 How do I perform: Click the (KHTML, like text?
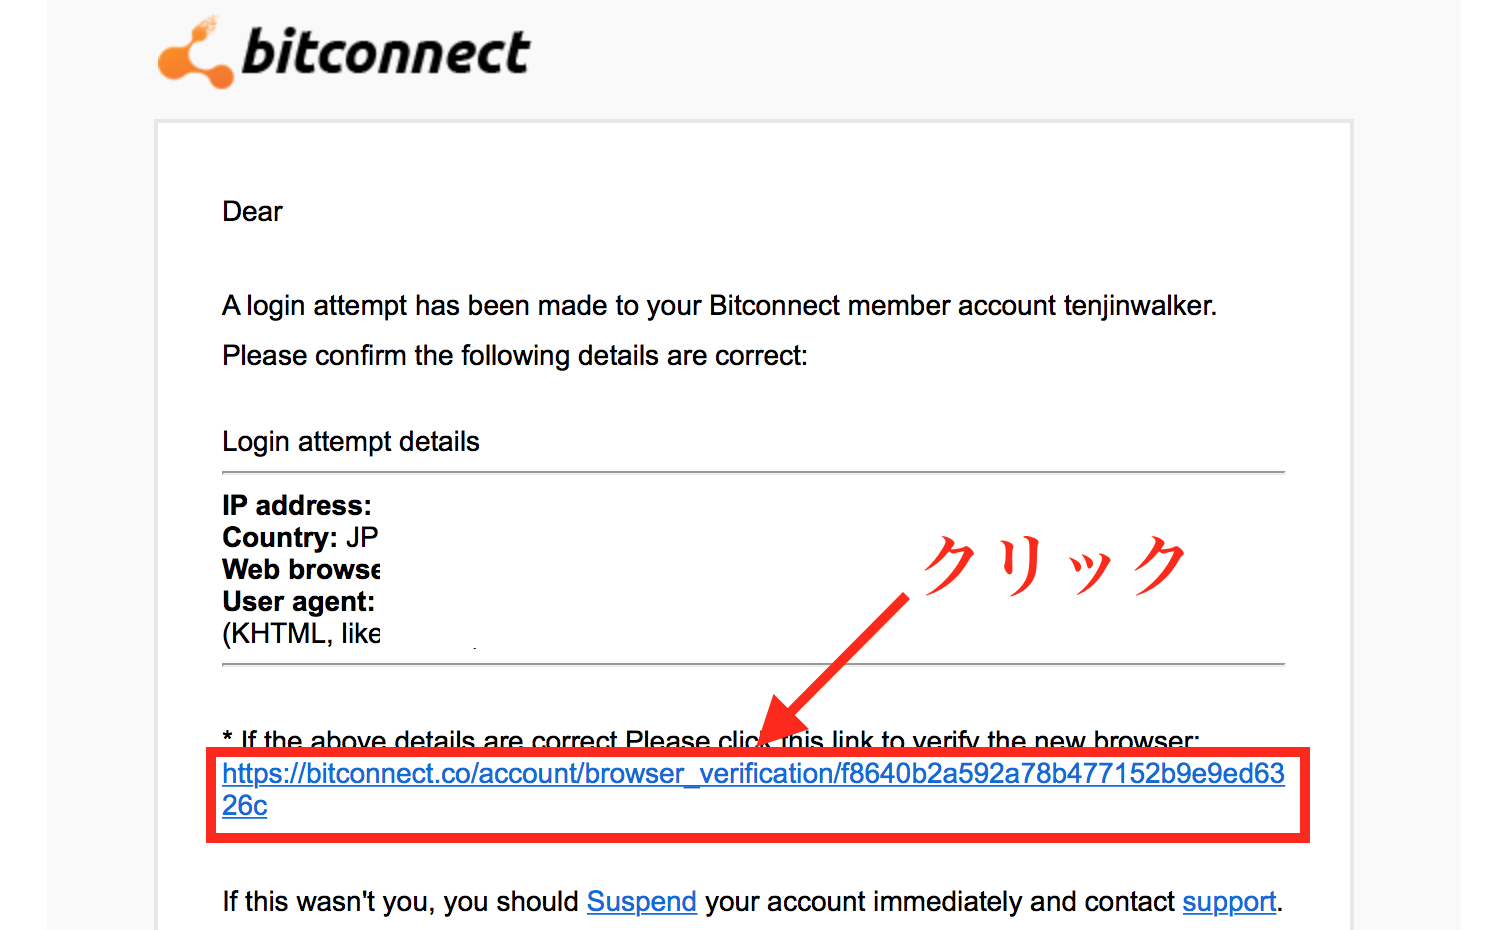coord(301,634)
